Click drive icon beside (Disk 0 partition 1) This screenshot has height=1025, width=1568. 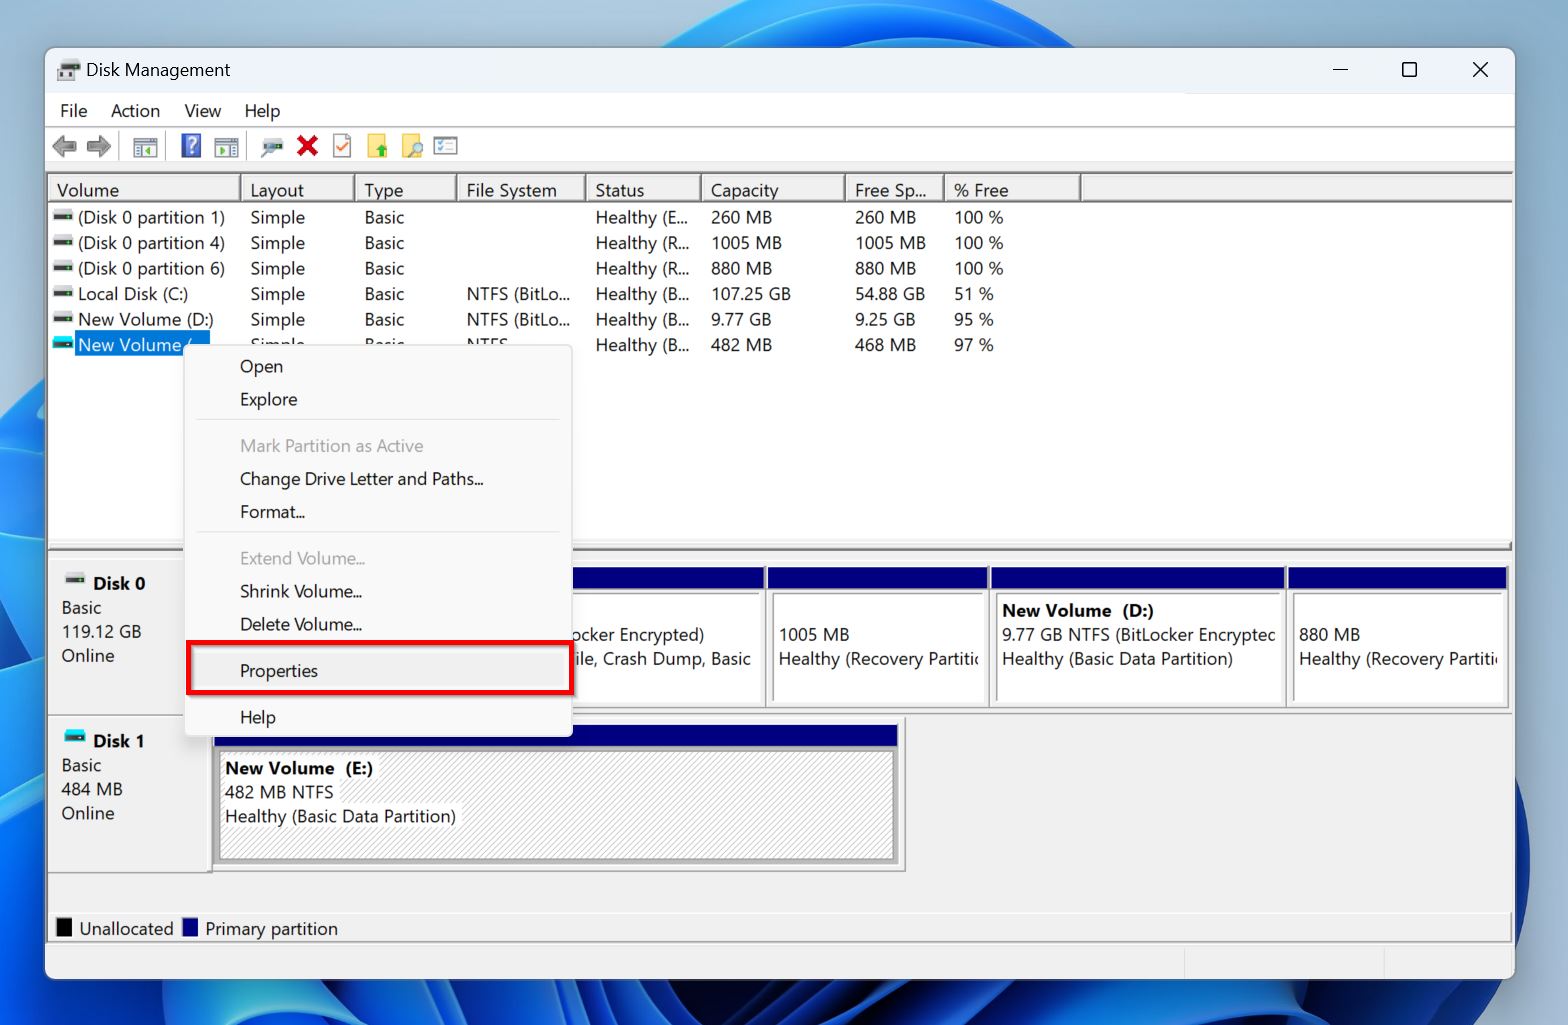[x=63, y=216]
